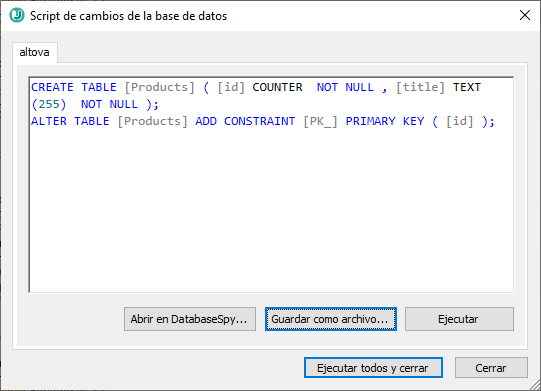Click Ejecutar todos y cerrar button

click(373, 368)
